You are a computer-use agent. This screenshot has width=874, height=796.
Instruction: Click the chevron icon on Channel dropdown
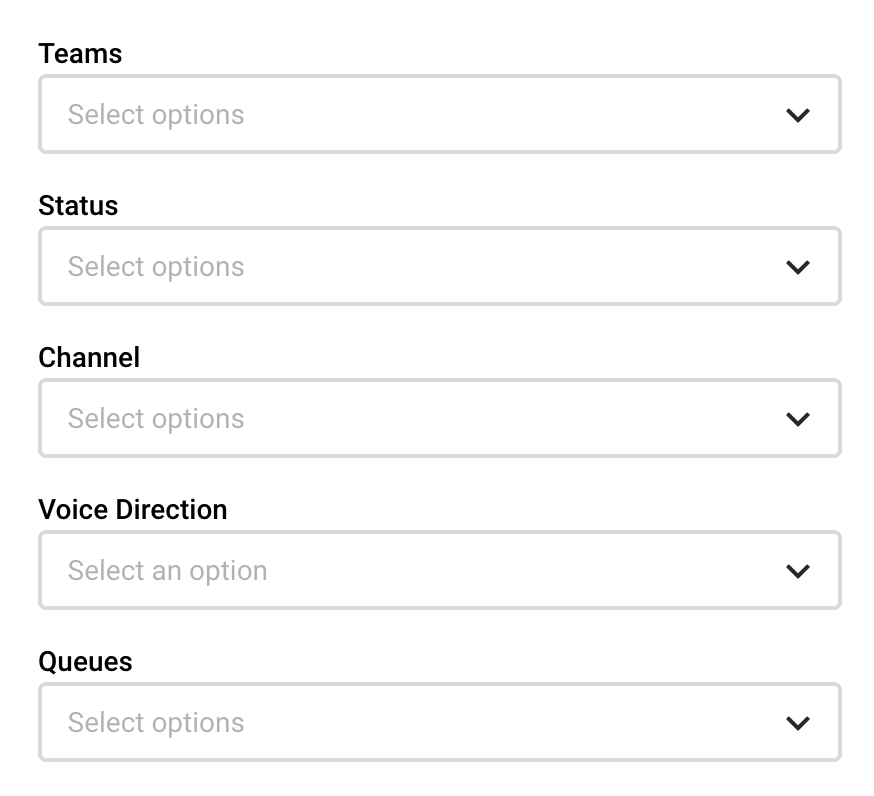coord(798,418)
